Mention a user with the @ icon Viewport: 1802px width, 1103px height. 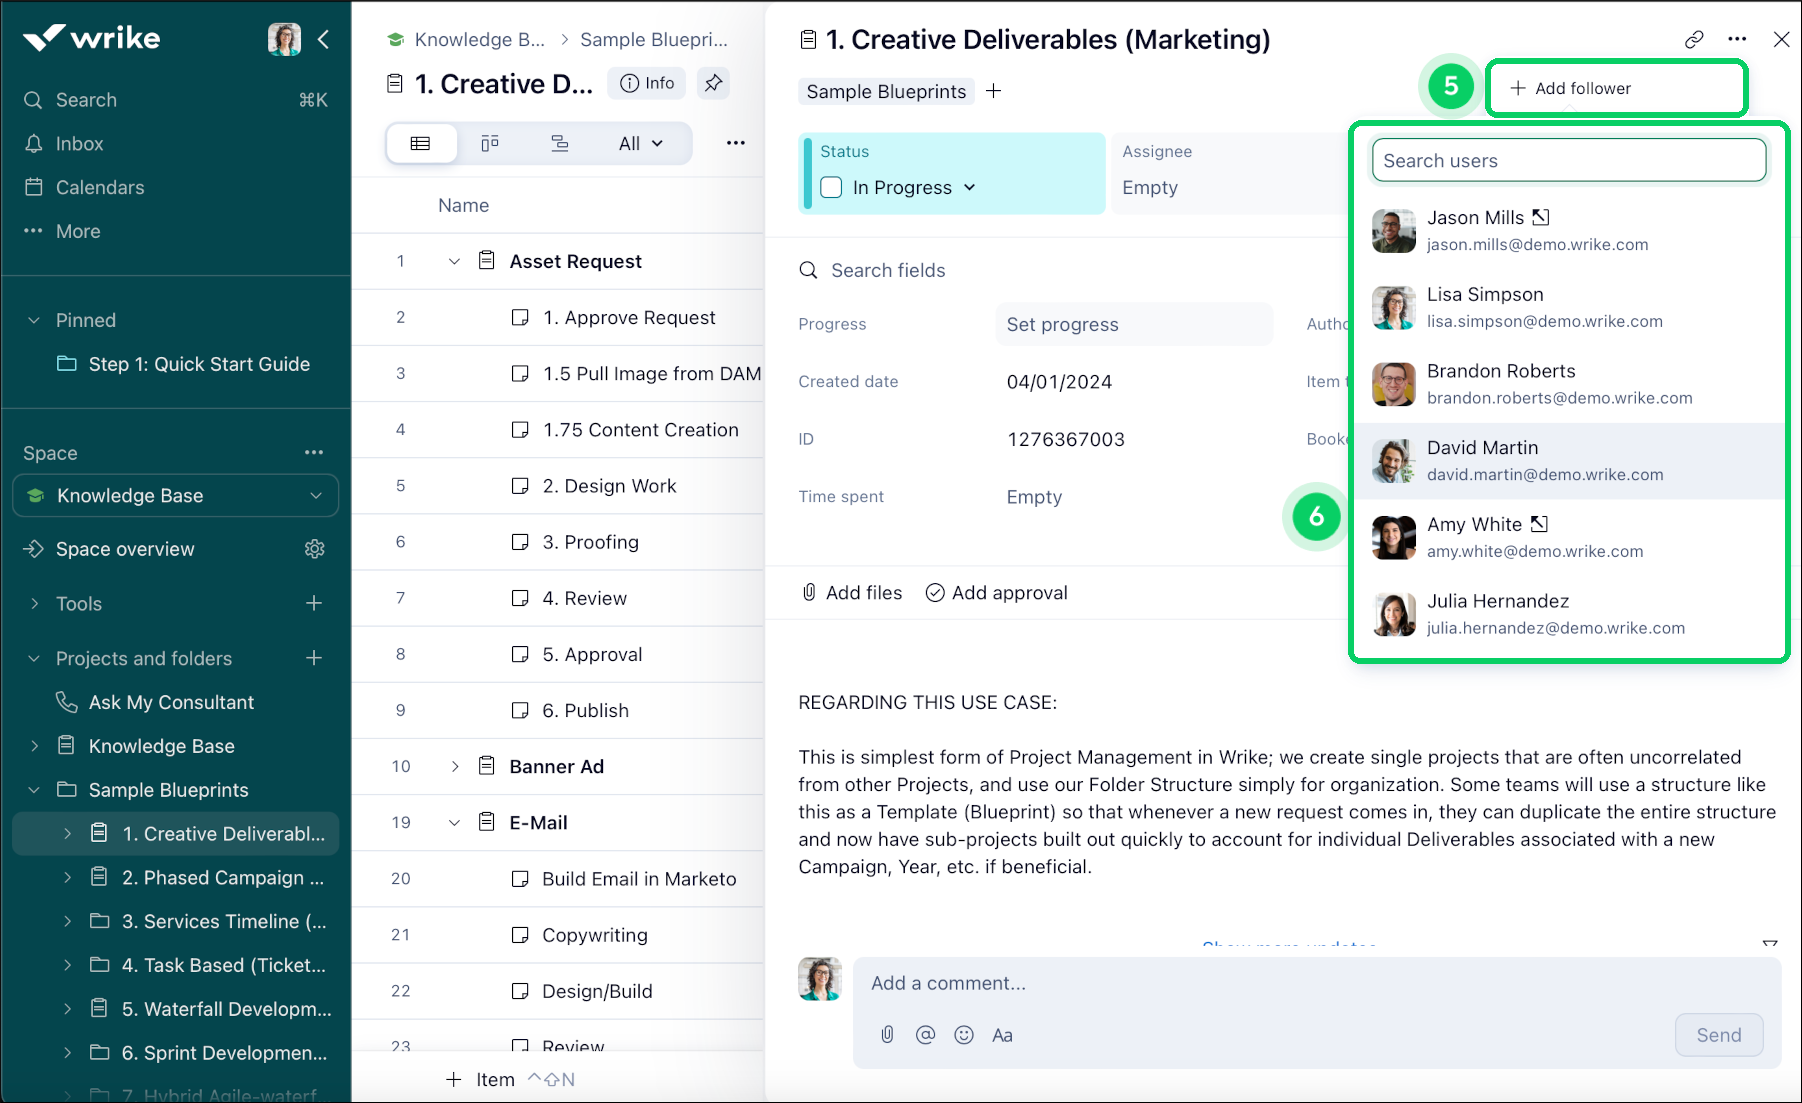[925, 1035]
